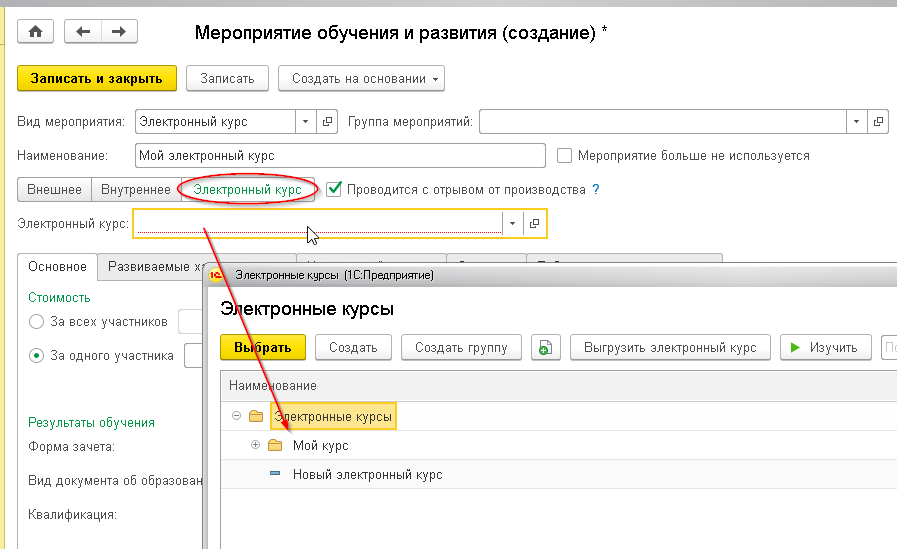Go forward with the right arrow
The width and height of the screenshot is (897, 549).
(x=118, y=32)
